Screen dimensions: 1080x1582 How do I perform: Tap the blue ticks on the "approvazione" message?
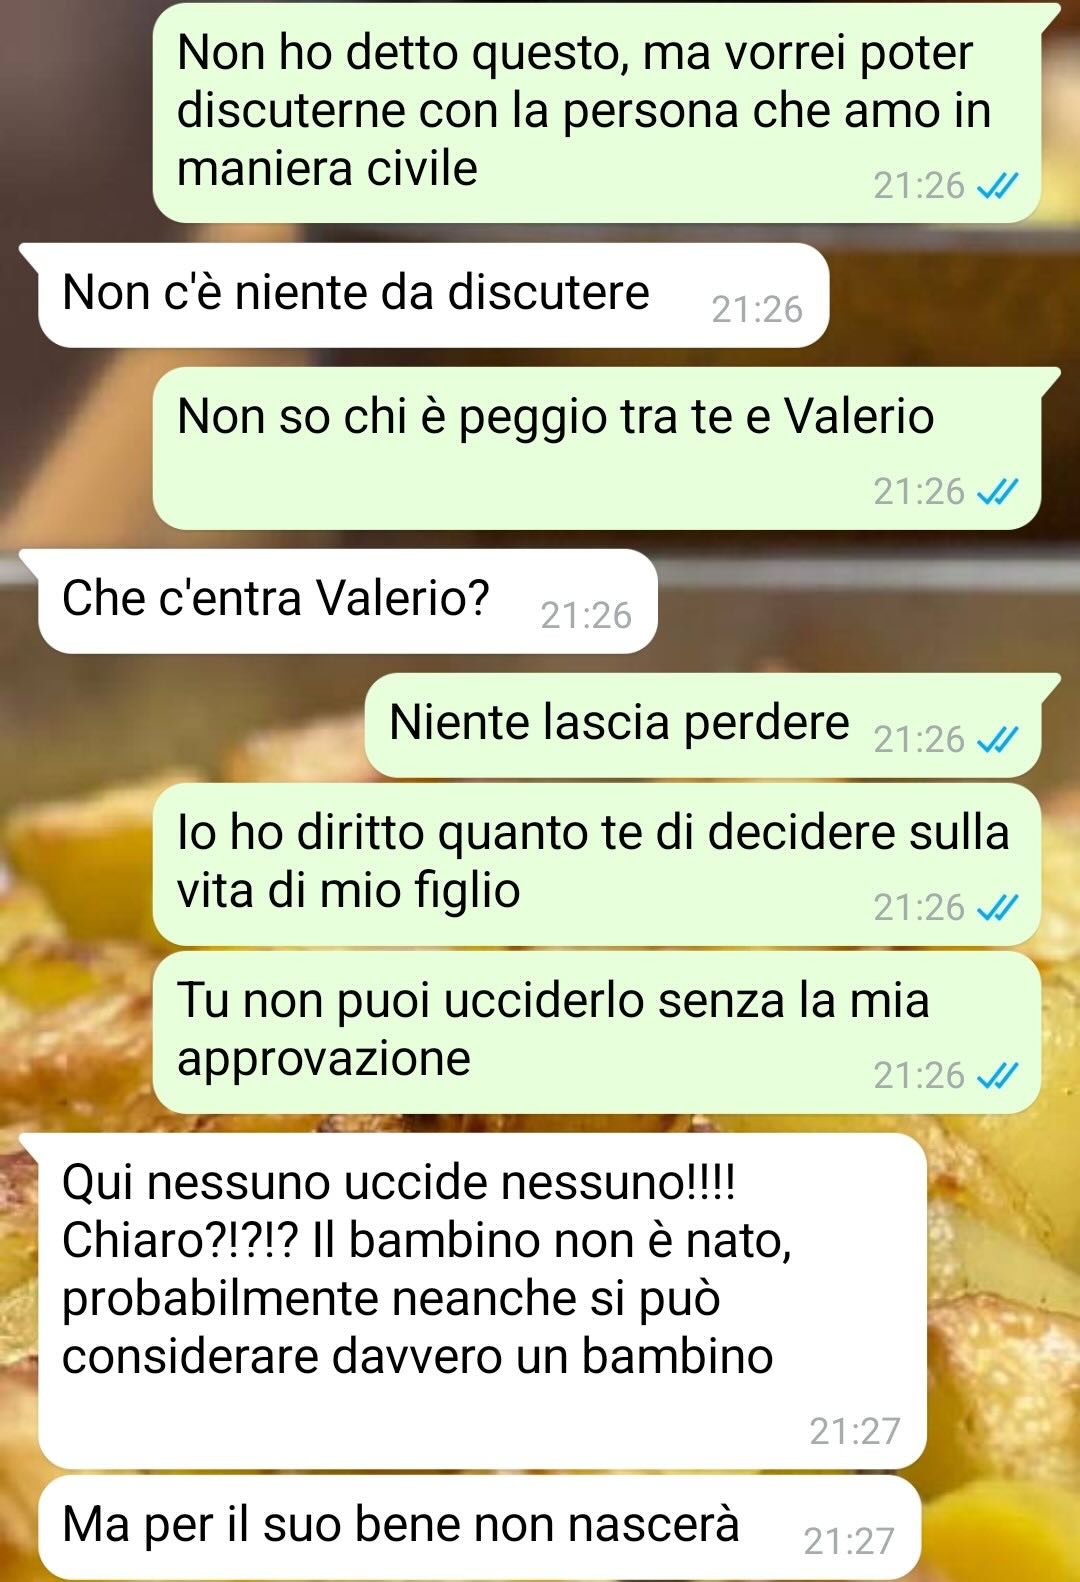point(997,1076)
